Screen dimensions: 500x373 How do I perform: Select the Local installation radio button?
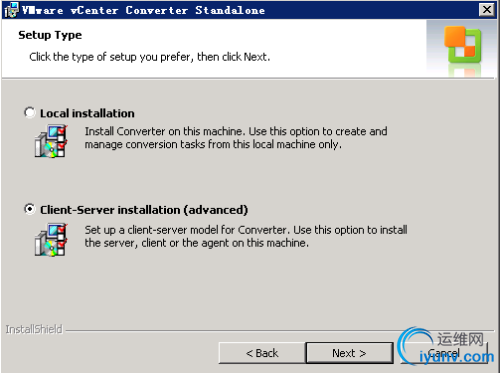click(x=30, y=113)
